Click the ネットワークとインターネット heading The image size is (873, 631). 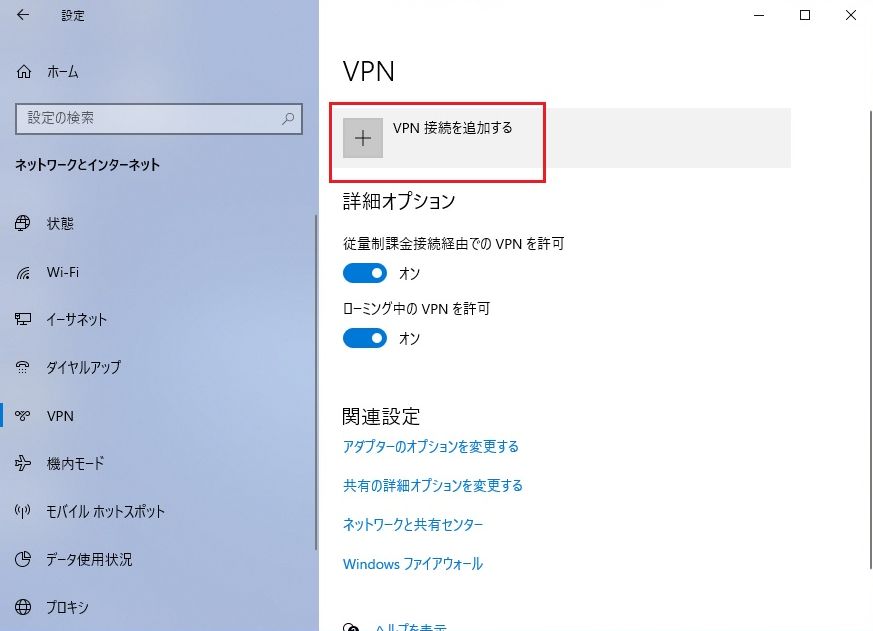pyautogui.click(x=87, y=165)
